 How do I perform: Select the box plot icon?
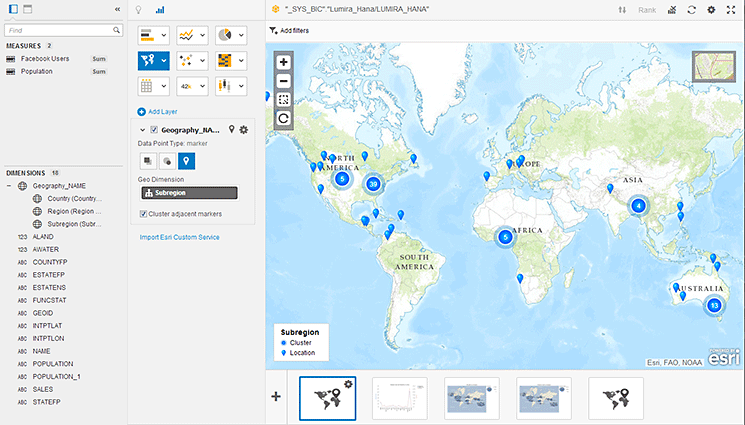click(224, 86)
